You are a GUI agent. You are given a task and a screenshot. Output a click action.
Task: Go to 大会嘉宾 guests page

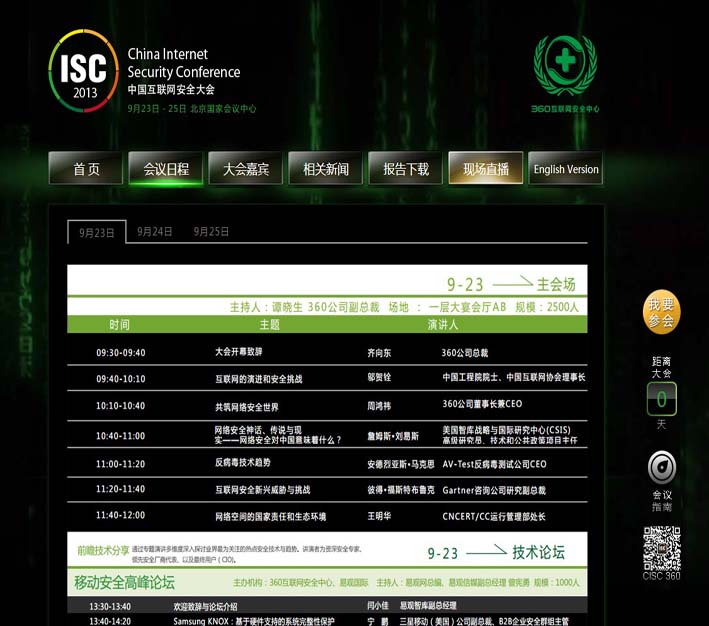246,169
